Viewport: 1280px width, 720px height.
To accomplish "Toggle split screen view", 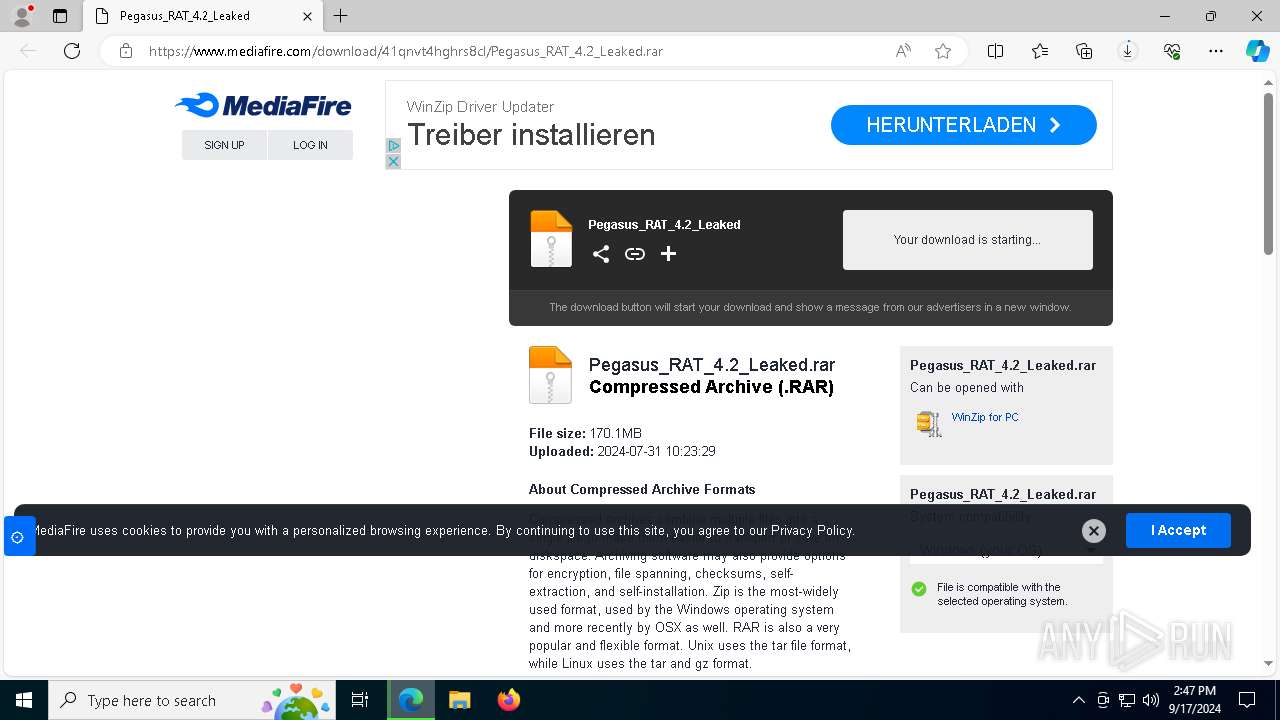I will tap(996, 51).
